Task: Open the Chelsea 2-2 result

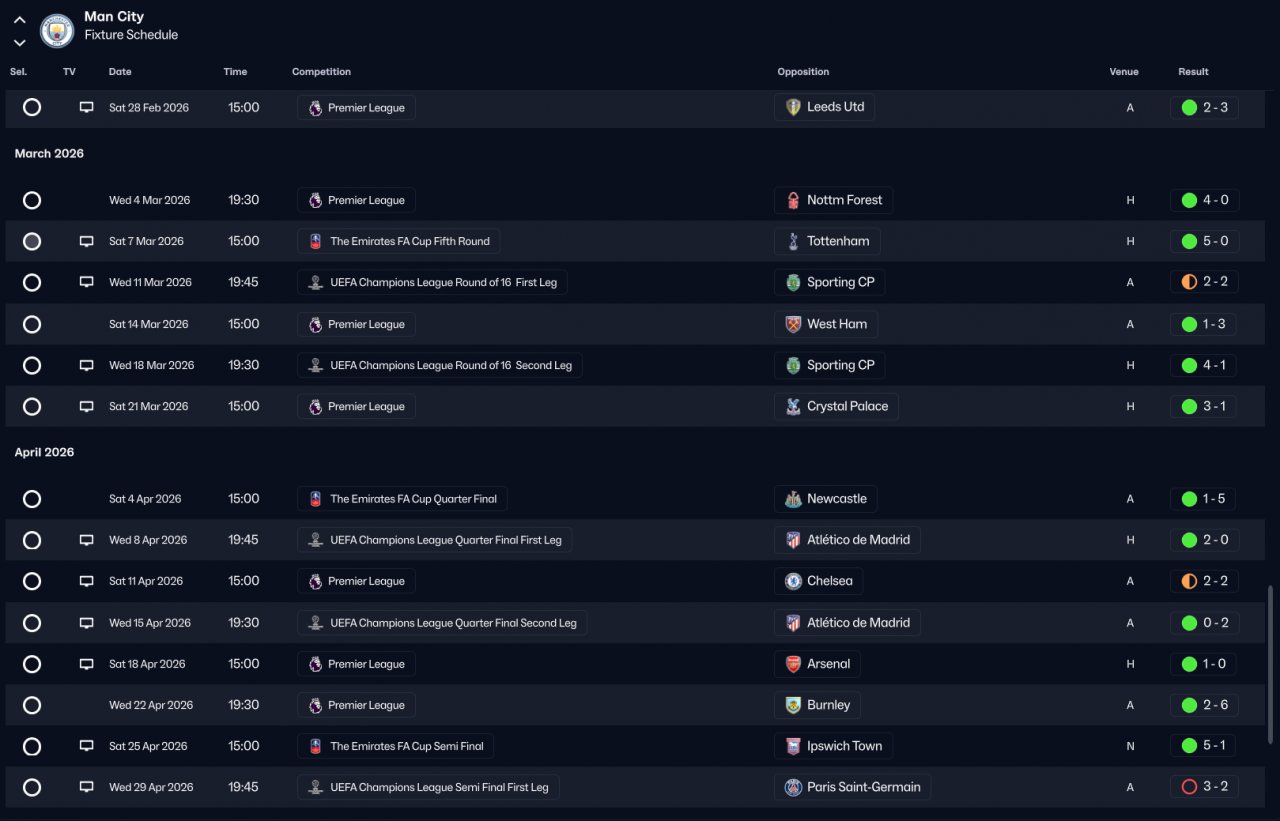Action: click(x=1204, y=581)
